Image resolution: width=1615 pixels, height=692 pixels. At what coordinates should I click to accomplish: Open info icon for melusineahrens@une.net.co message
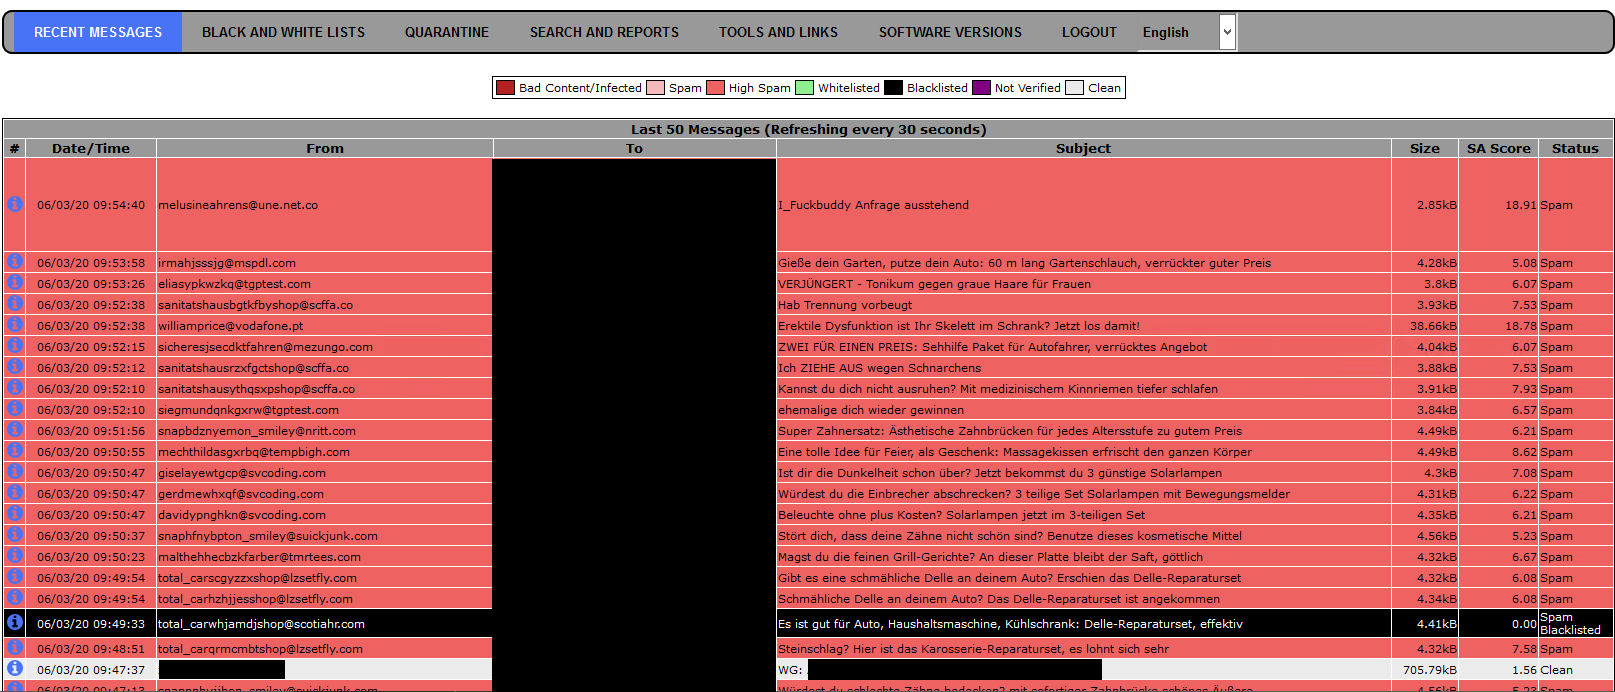[15, 204]
